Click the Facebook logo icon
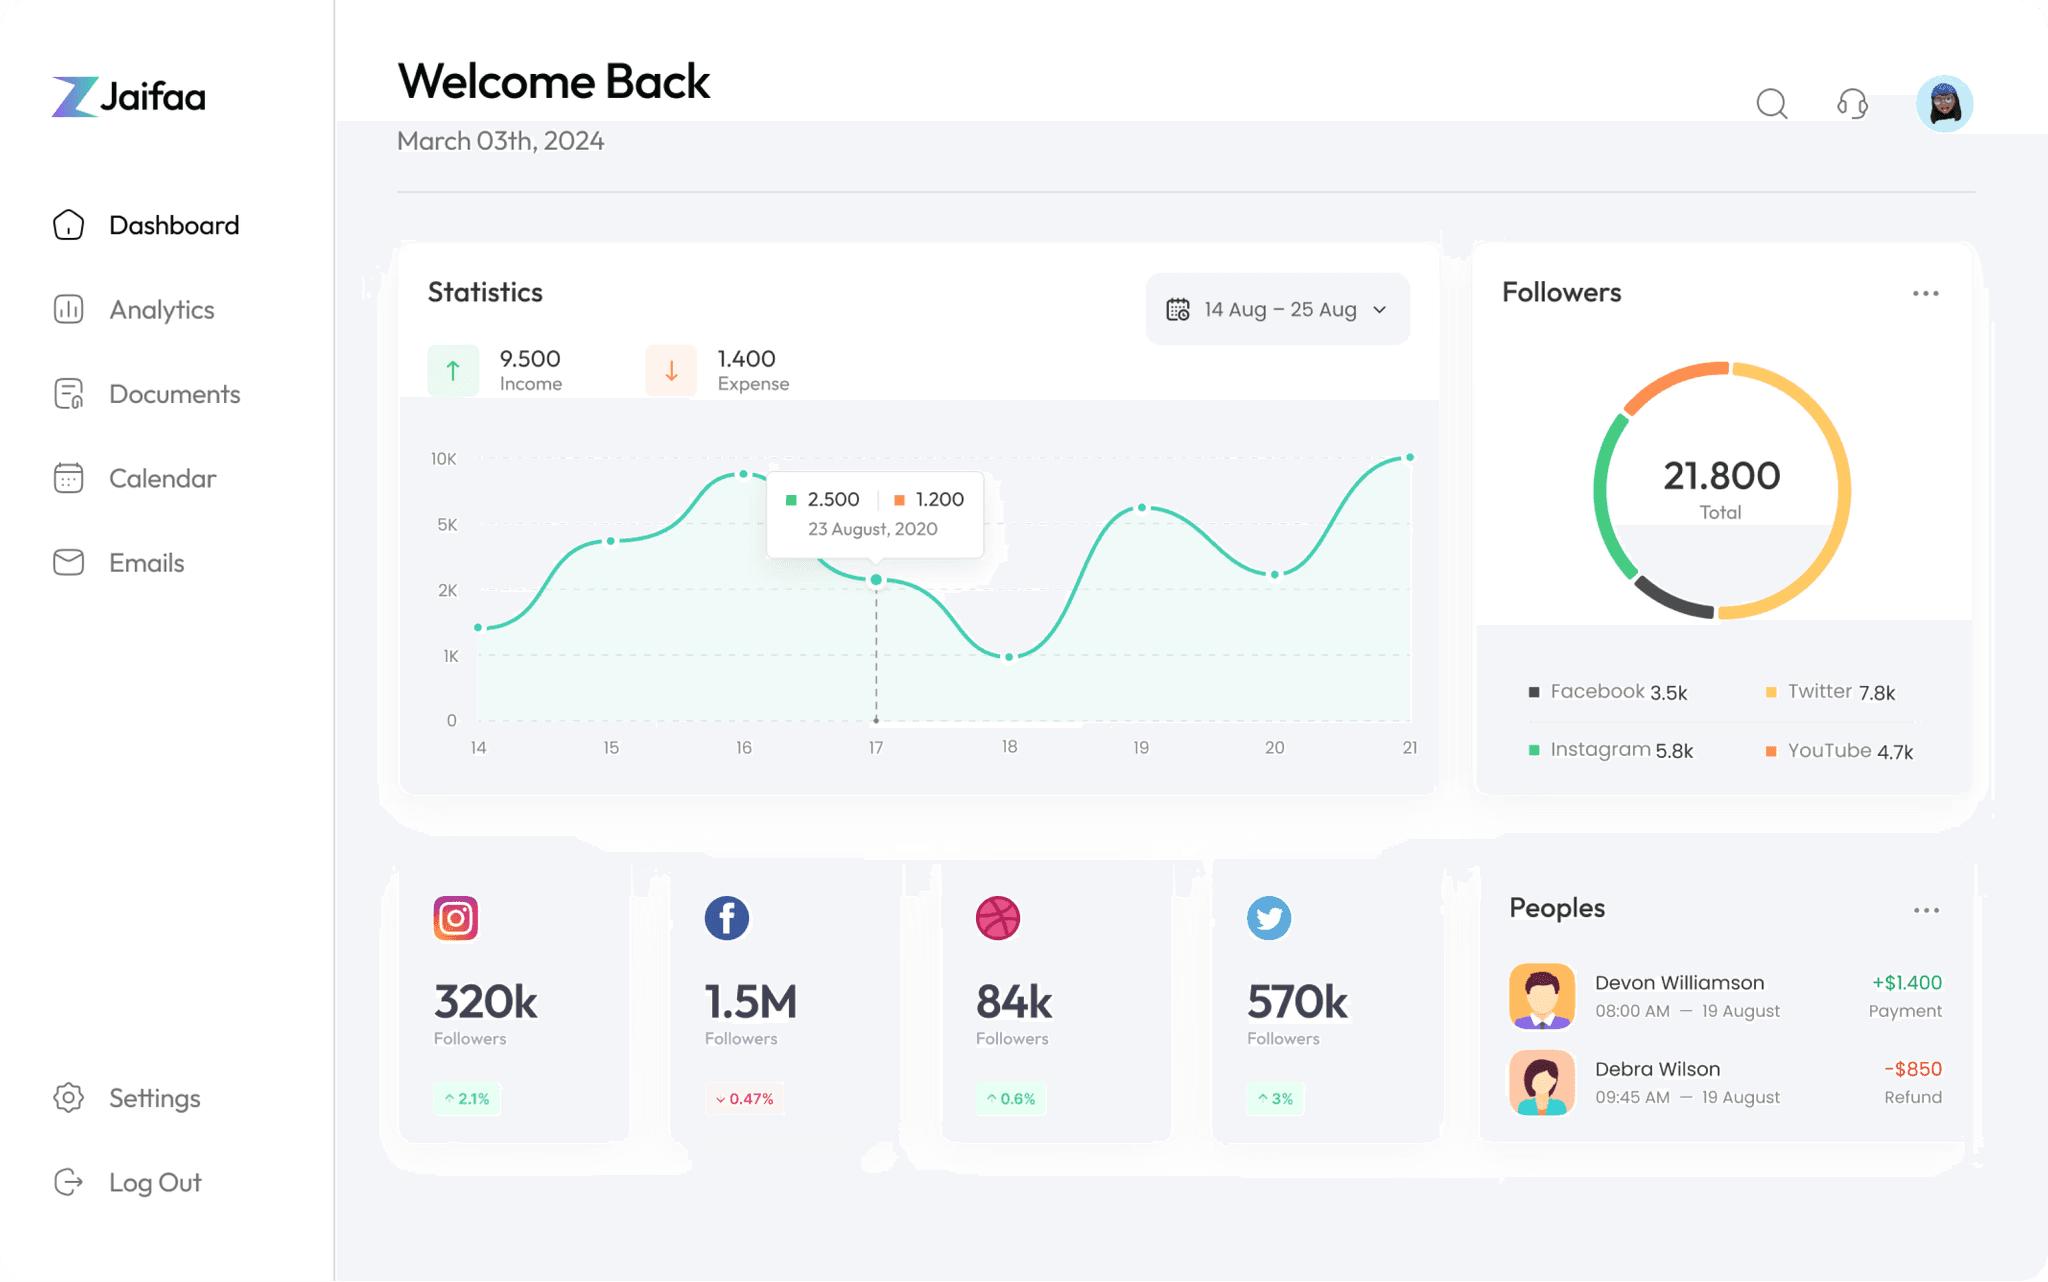Viewport: 2048px width, 1282px height. [x=727, y=918]
